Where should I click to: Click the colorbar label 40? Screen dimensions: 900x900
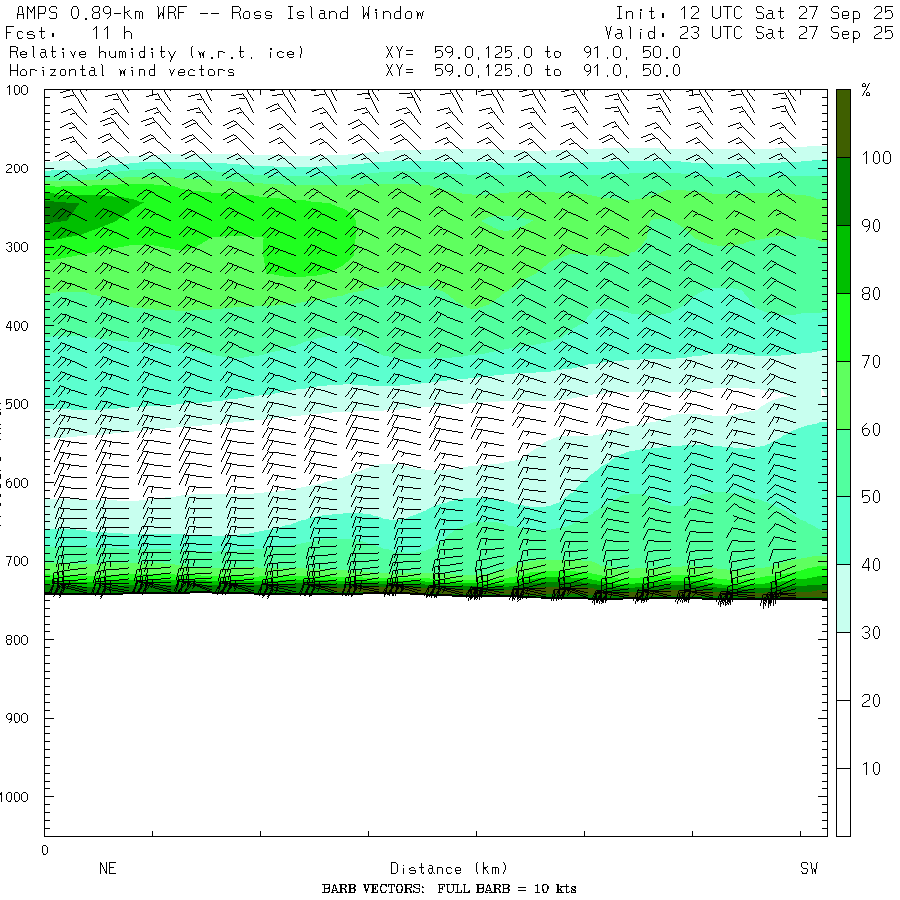[x=871, y=565]
